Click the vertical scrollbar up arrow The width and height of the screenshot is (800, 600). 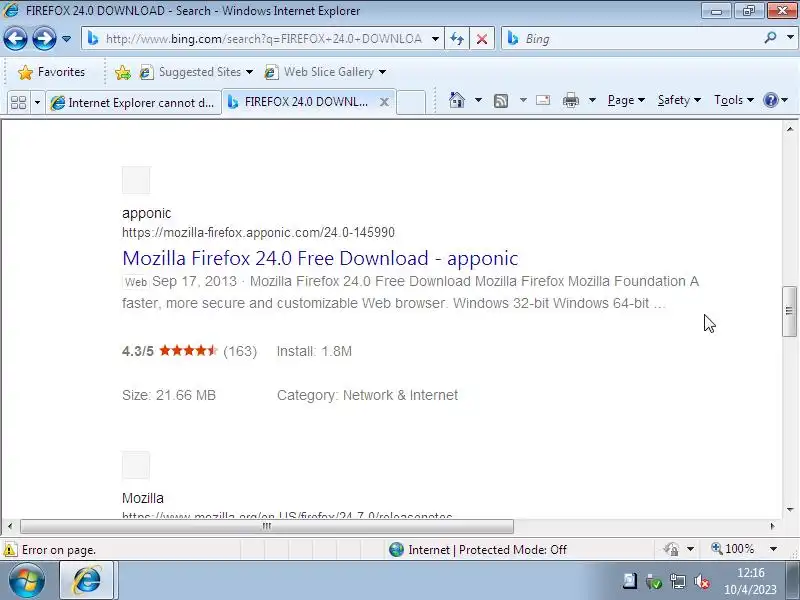click(x=789, y=129)
